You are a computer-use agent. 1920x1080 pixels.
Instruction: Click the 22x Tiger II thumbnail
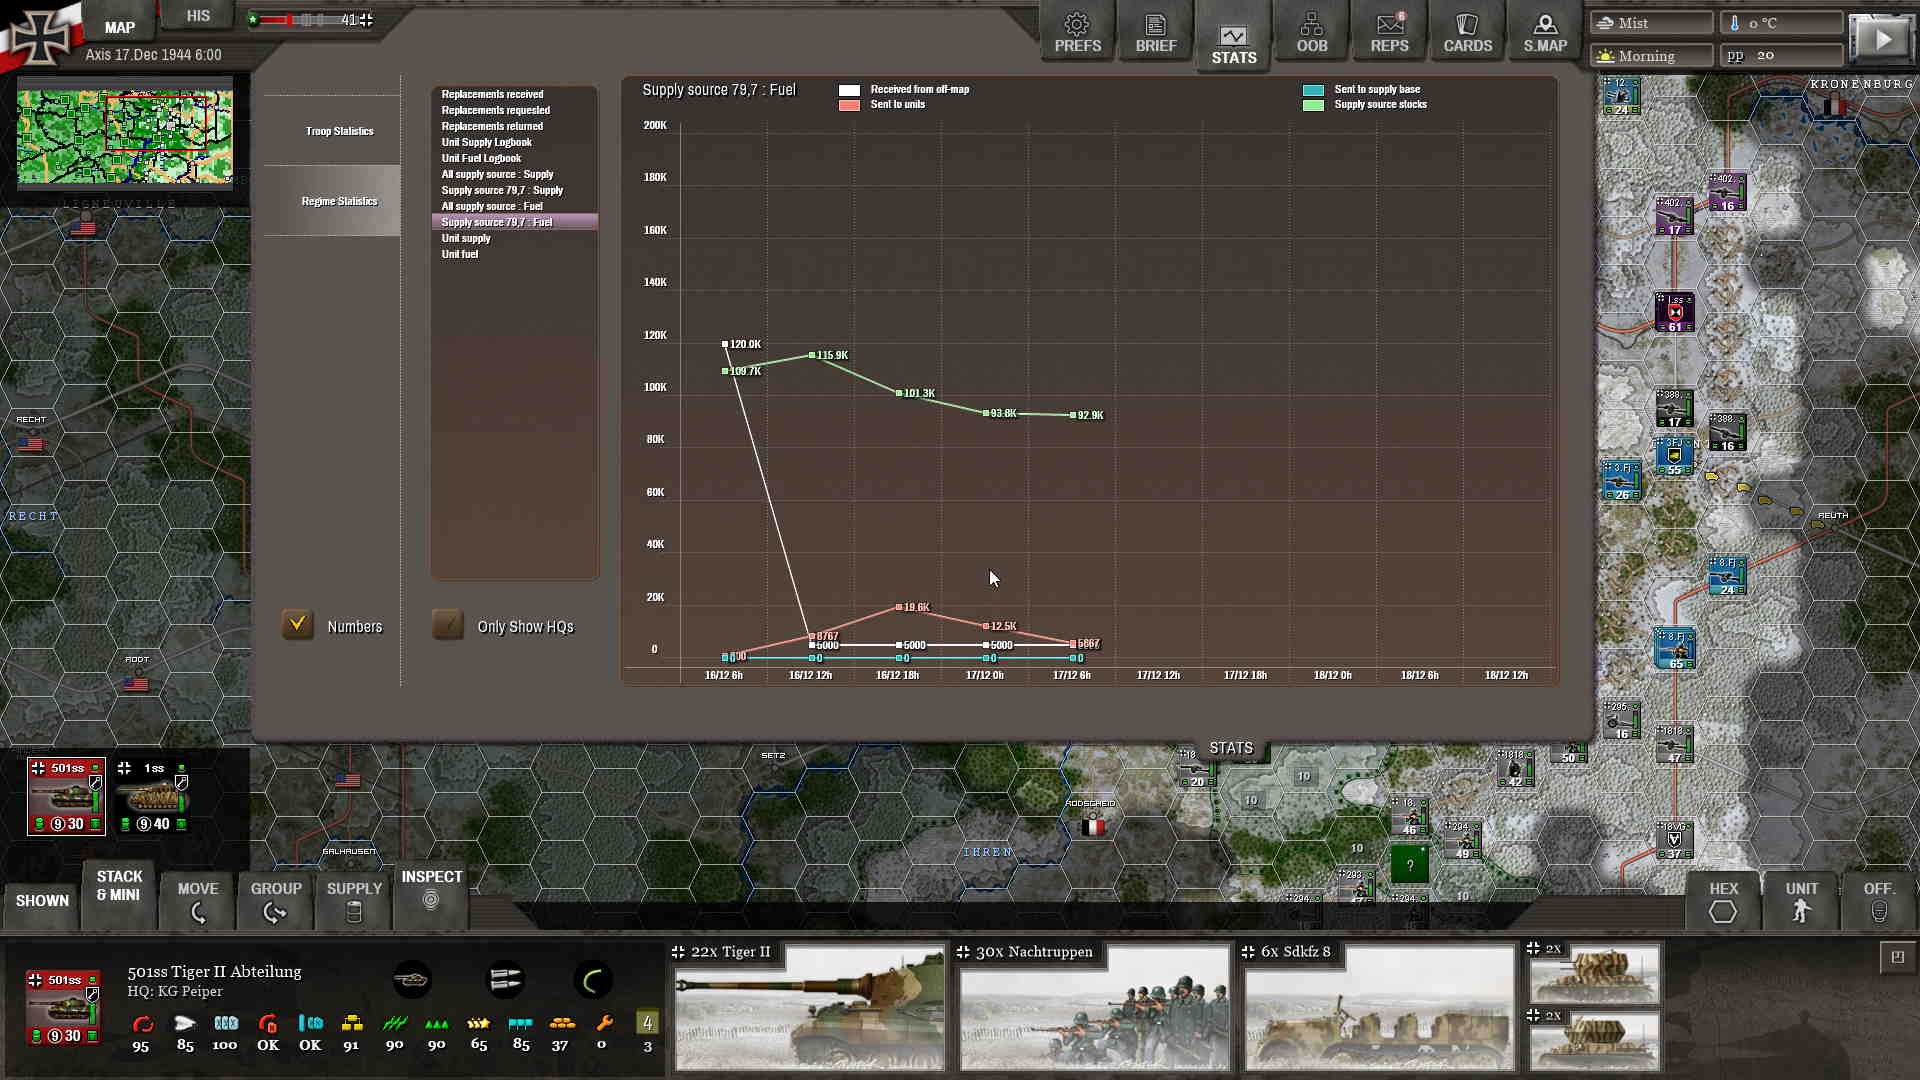point(809,1008)
